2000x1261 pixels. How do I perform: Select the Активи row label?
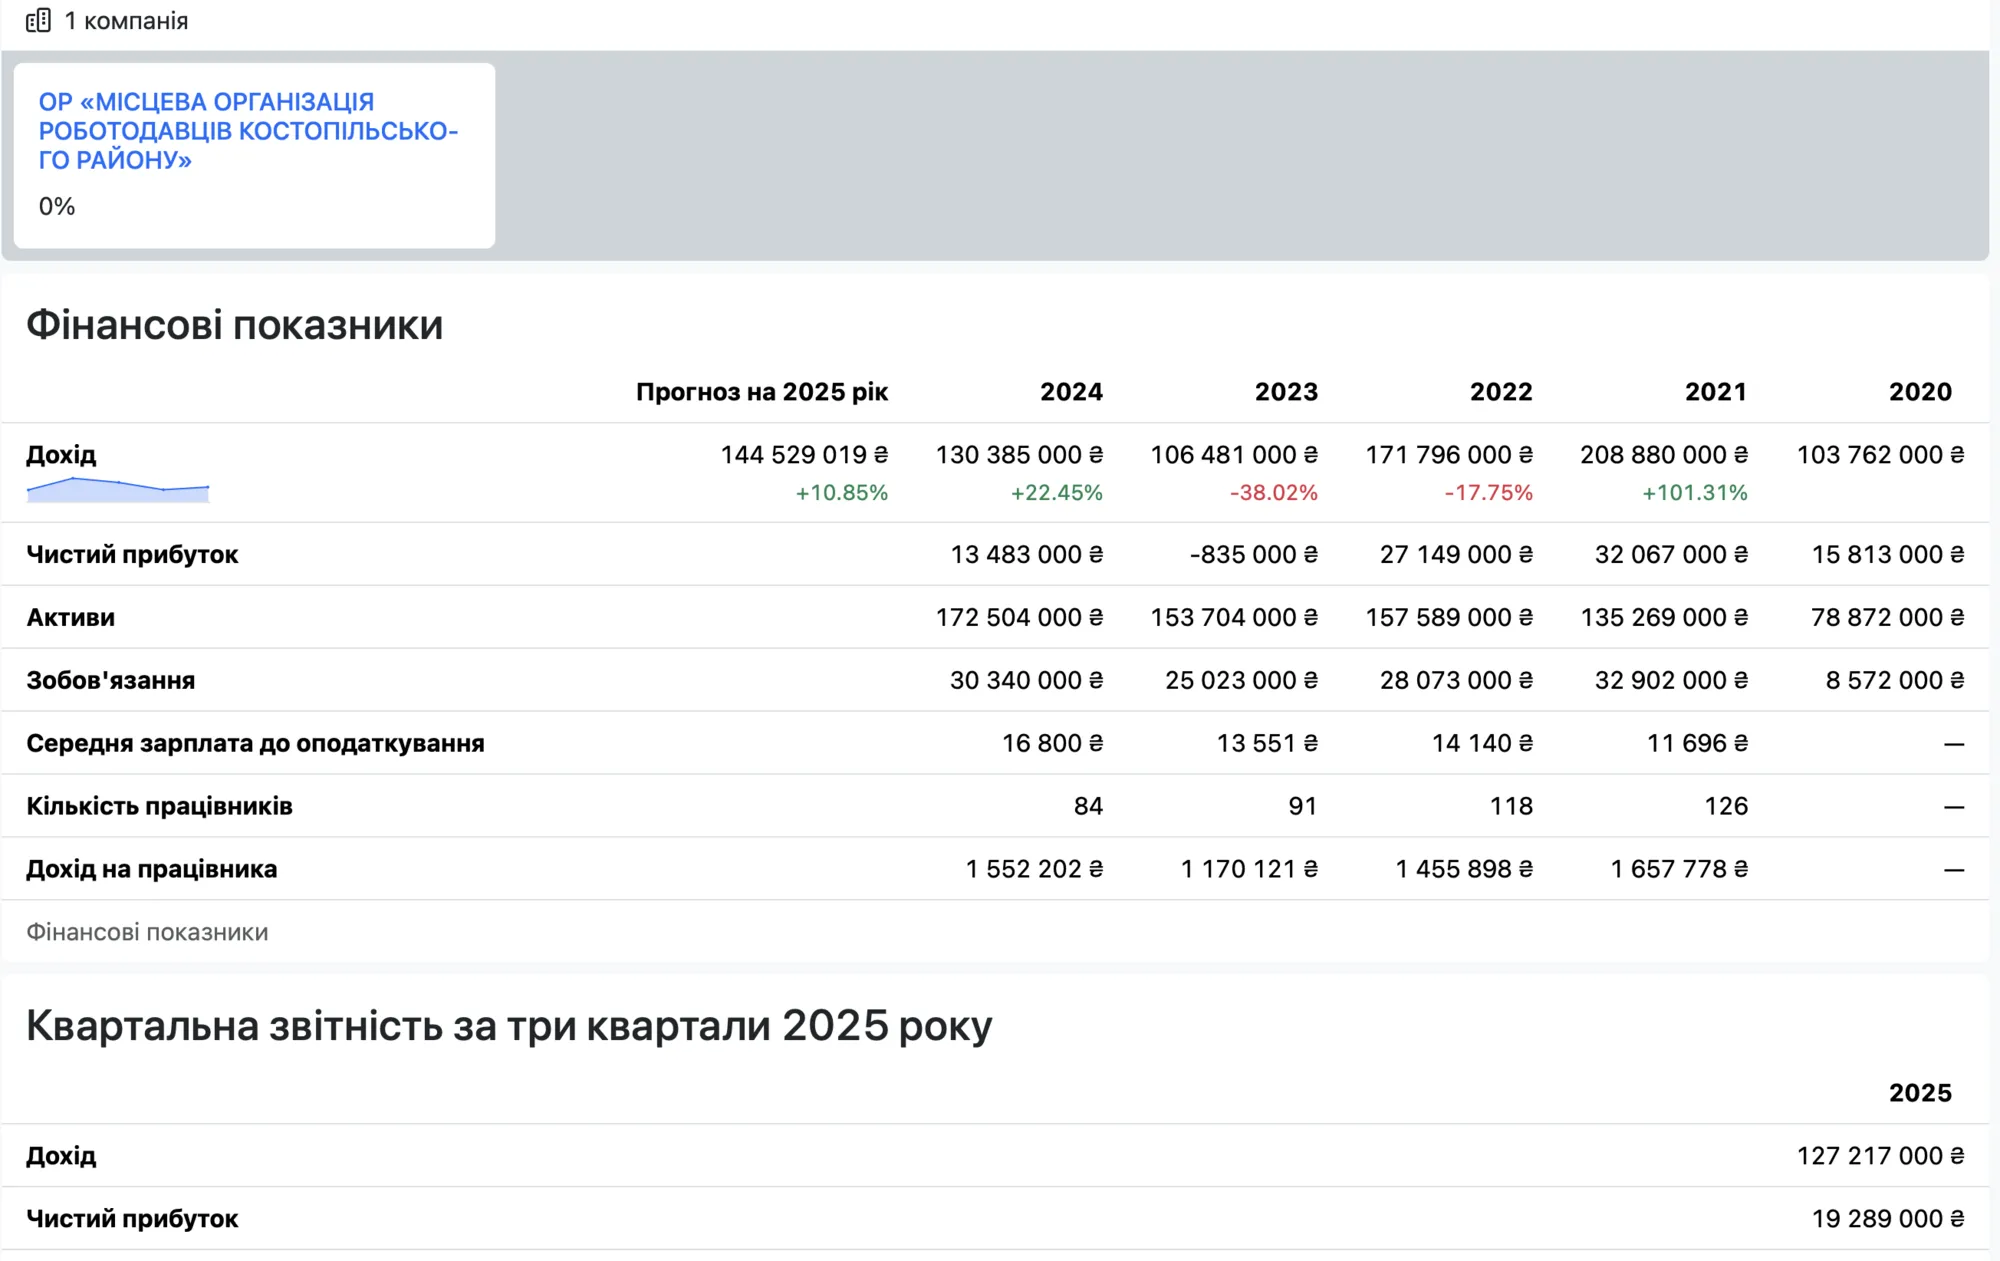pos(70,618)
